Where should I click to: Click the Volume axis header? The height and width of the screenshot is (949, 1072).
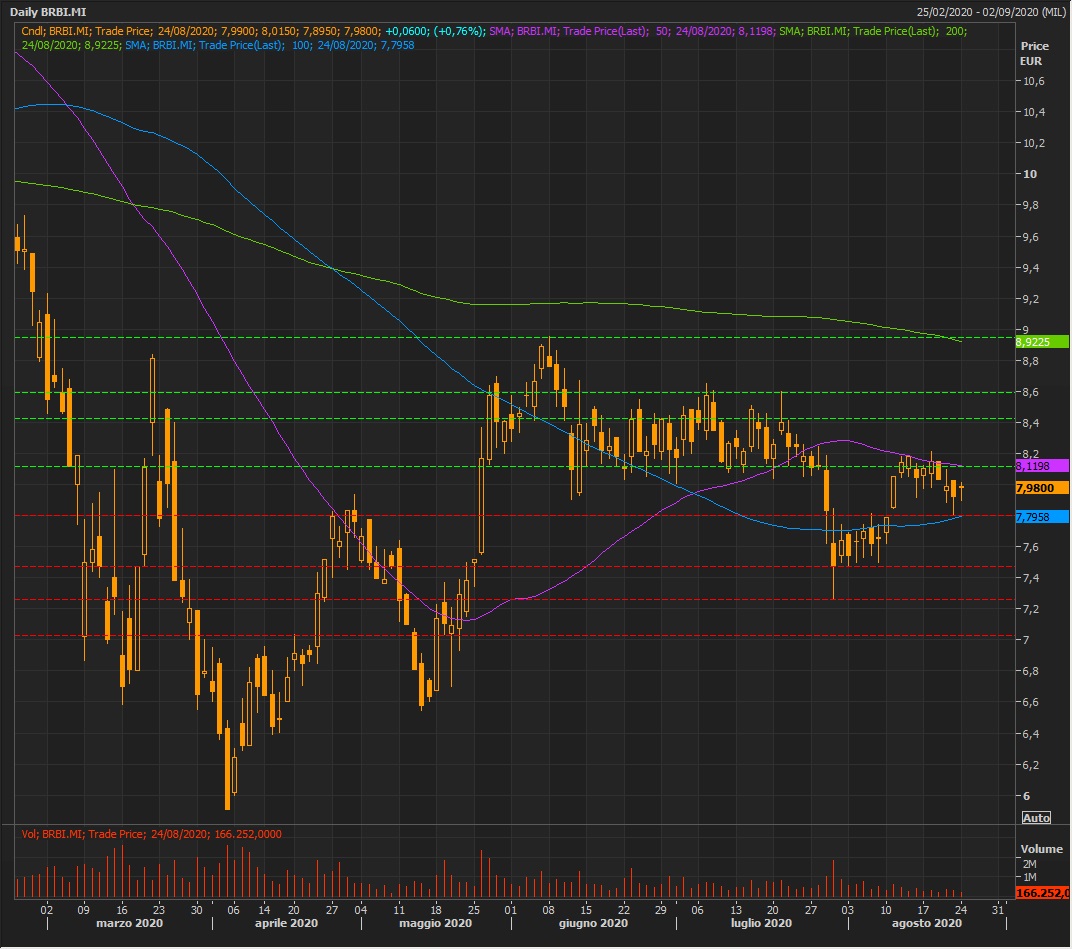point(1039,846)
